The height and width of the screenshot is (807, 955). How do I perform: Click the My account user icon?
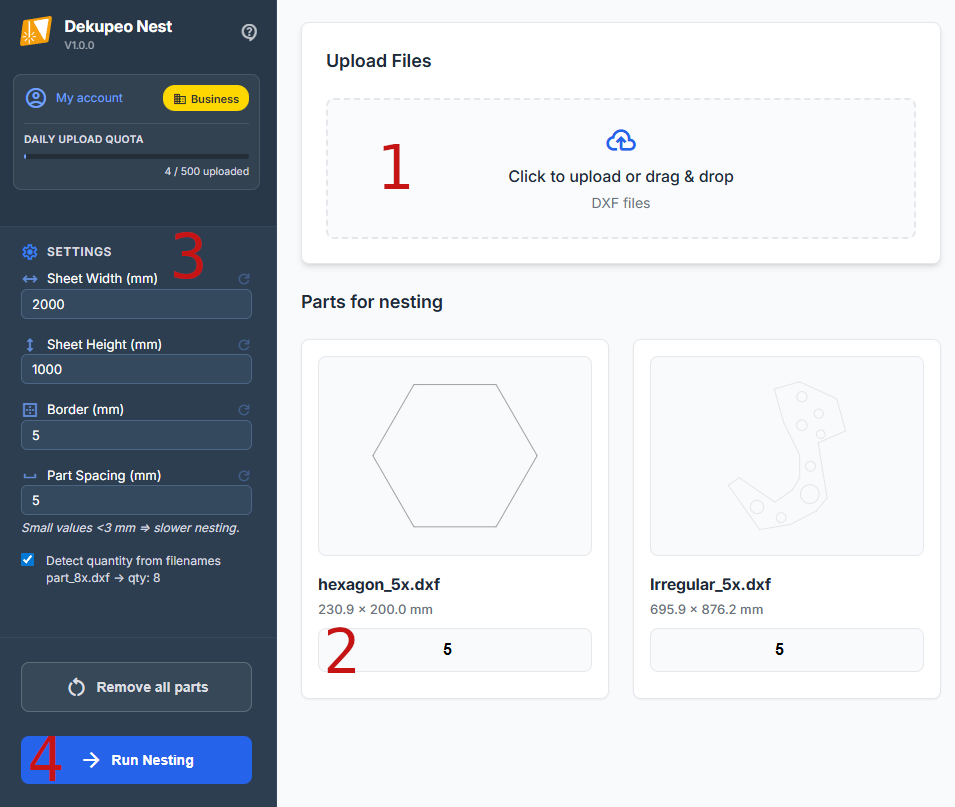tap(36, 98)
